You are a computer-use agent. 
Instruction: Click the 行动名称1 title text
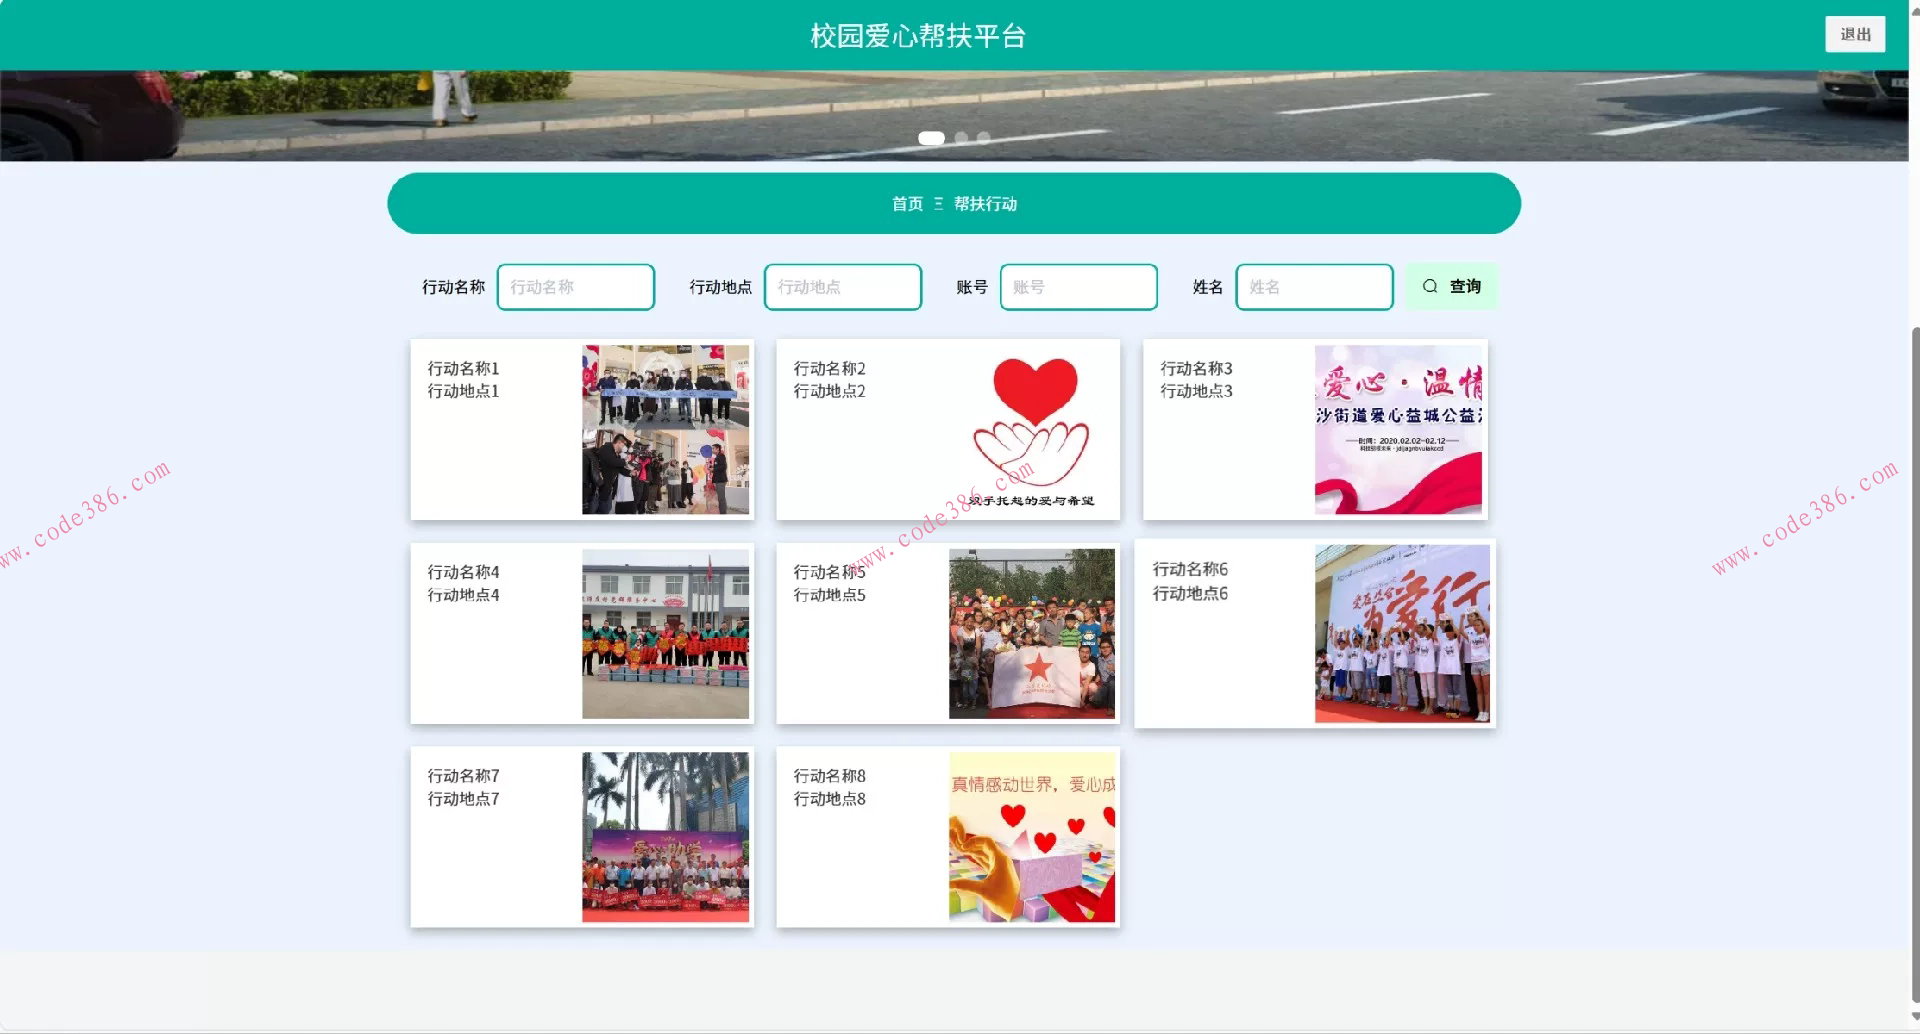[463, 369]
